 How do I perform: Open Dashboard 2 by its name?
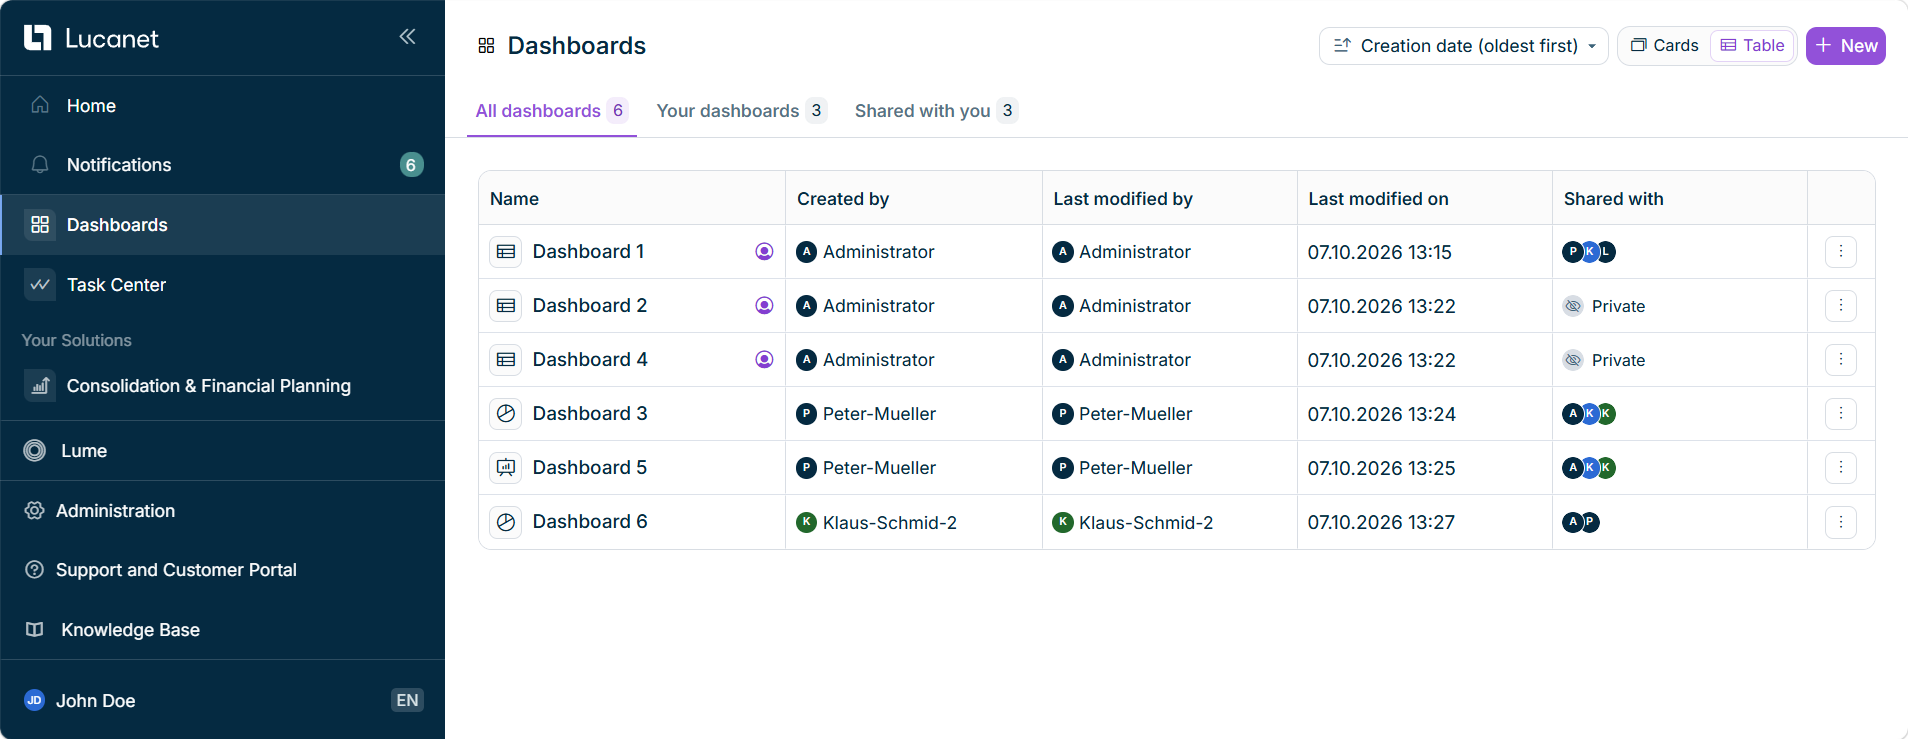[590, 306]
